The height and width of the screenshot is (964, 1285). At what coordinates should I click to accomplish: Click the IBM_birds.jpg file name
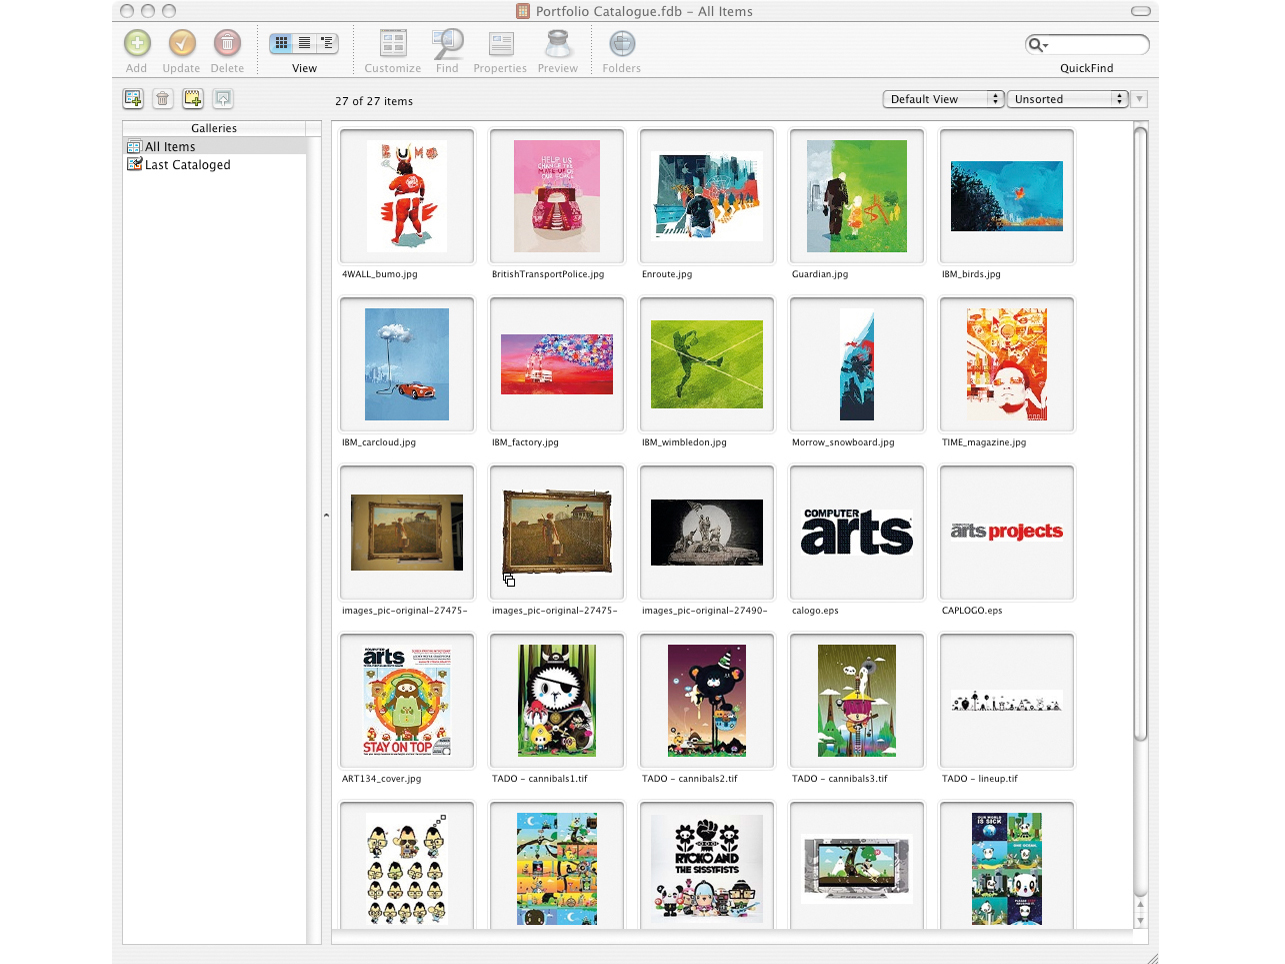click(x=971, y=274)
